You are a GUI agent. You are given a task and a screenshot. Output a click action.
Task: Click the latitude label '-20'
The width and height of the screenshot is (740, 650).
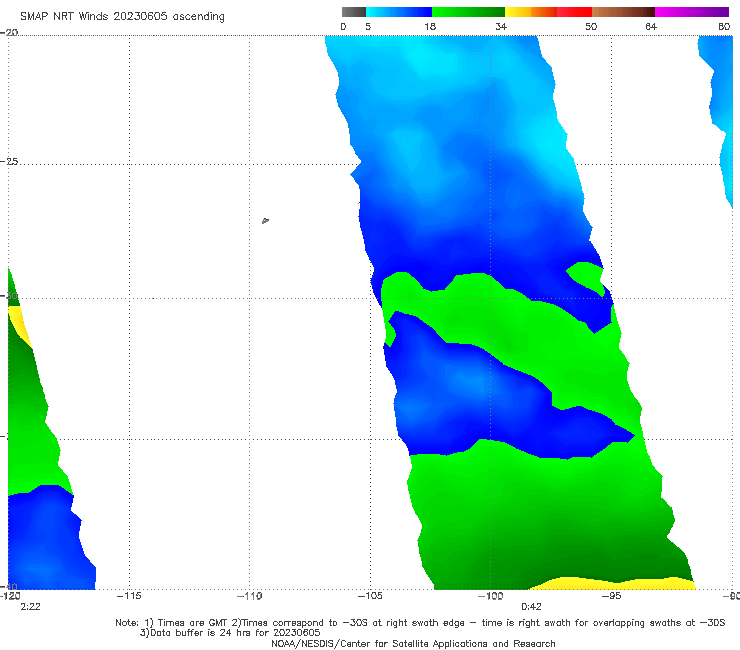pyautogui.click(x=9, y=32)
